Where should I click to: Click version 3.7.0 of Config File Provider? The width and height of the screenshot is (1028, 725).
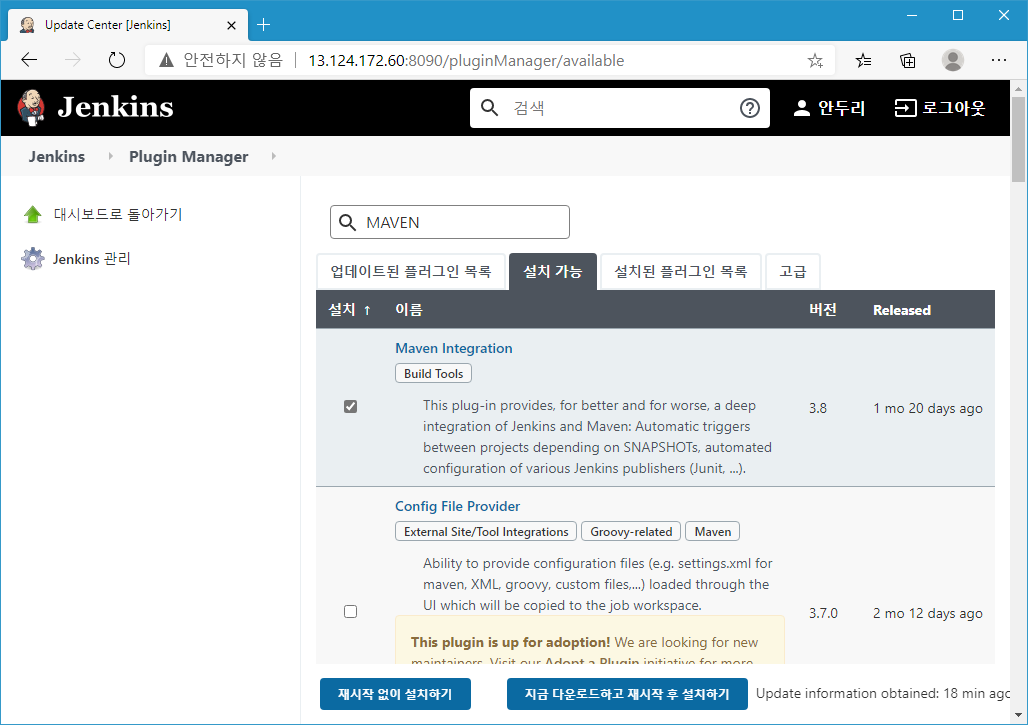823,613
